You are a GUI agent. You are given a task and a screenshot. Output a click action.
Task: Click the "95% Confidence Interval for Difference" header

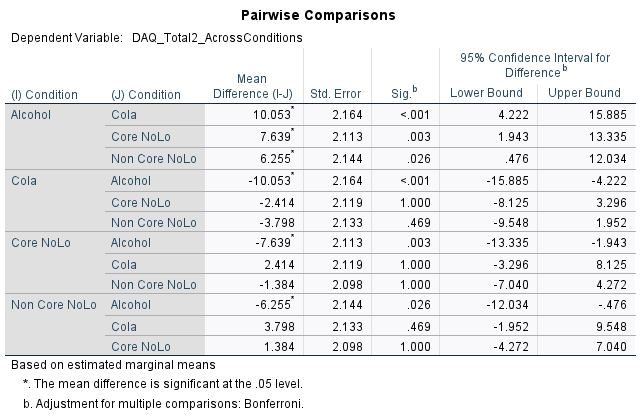click(534, 65)
